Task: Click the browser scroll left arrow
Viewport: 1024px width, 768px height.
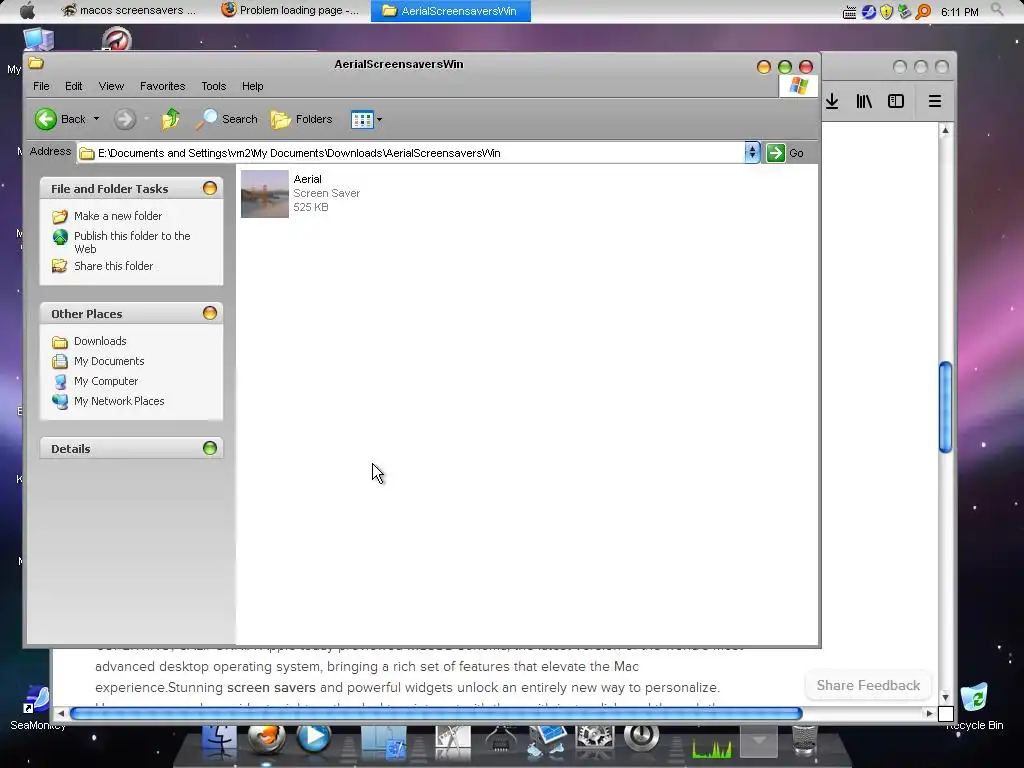Action: pos(61,714)
